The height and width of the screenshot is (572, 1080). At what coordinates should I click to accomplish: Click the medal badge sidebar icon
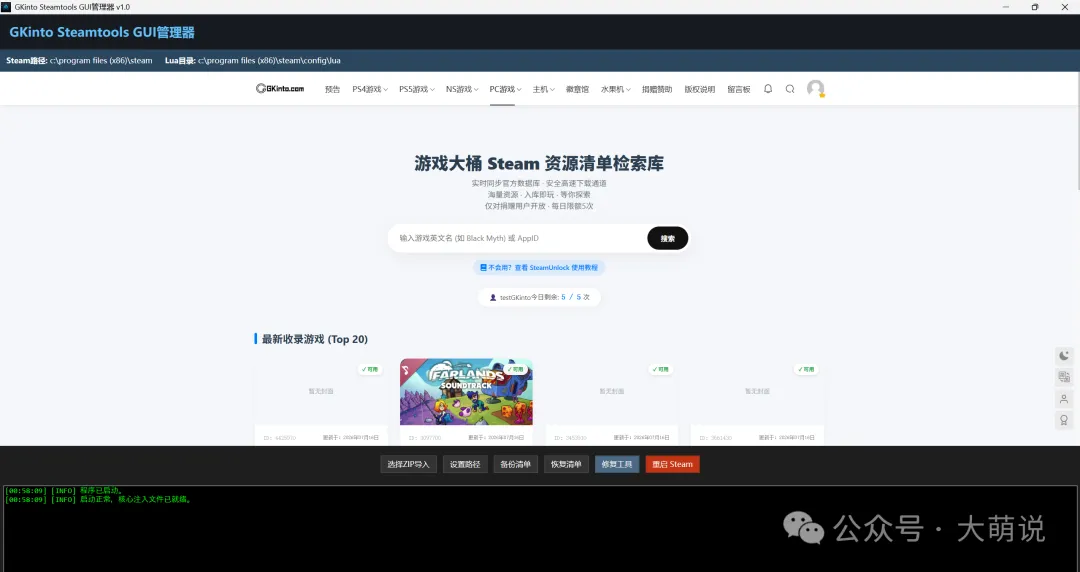[1064, 420]
